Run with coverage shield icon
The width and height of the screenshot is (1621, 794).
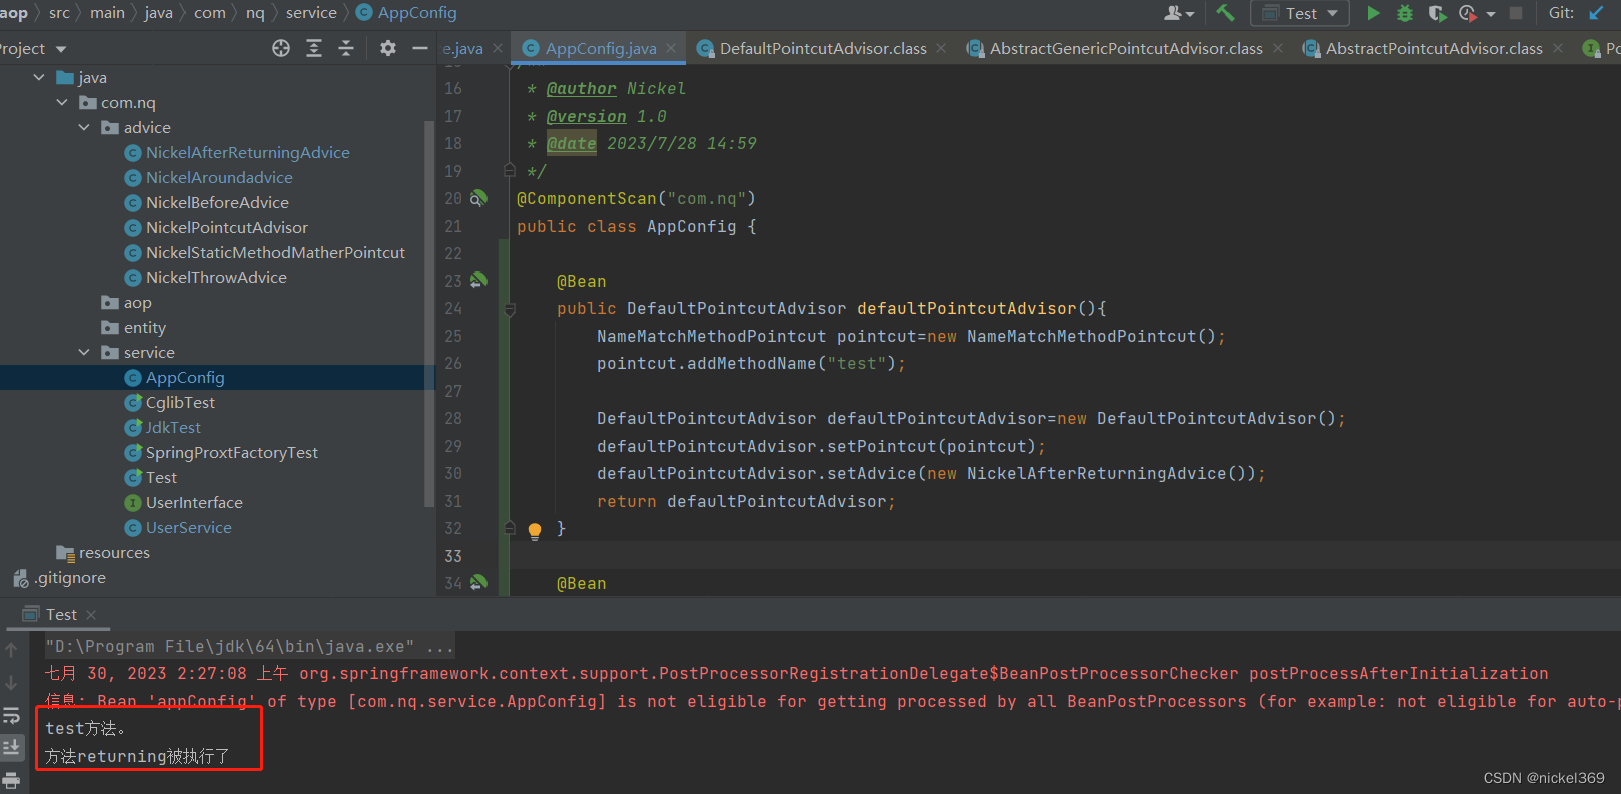point(1437,13)
